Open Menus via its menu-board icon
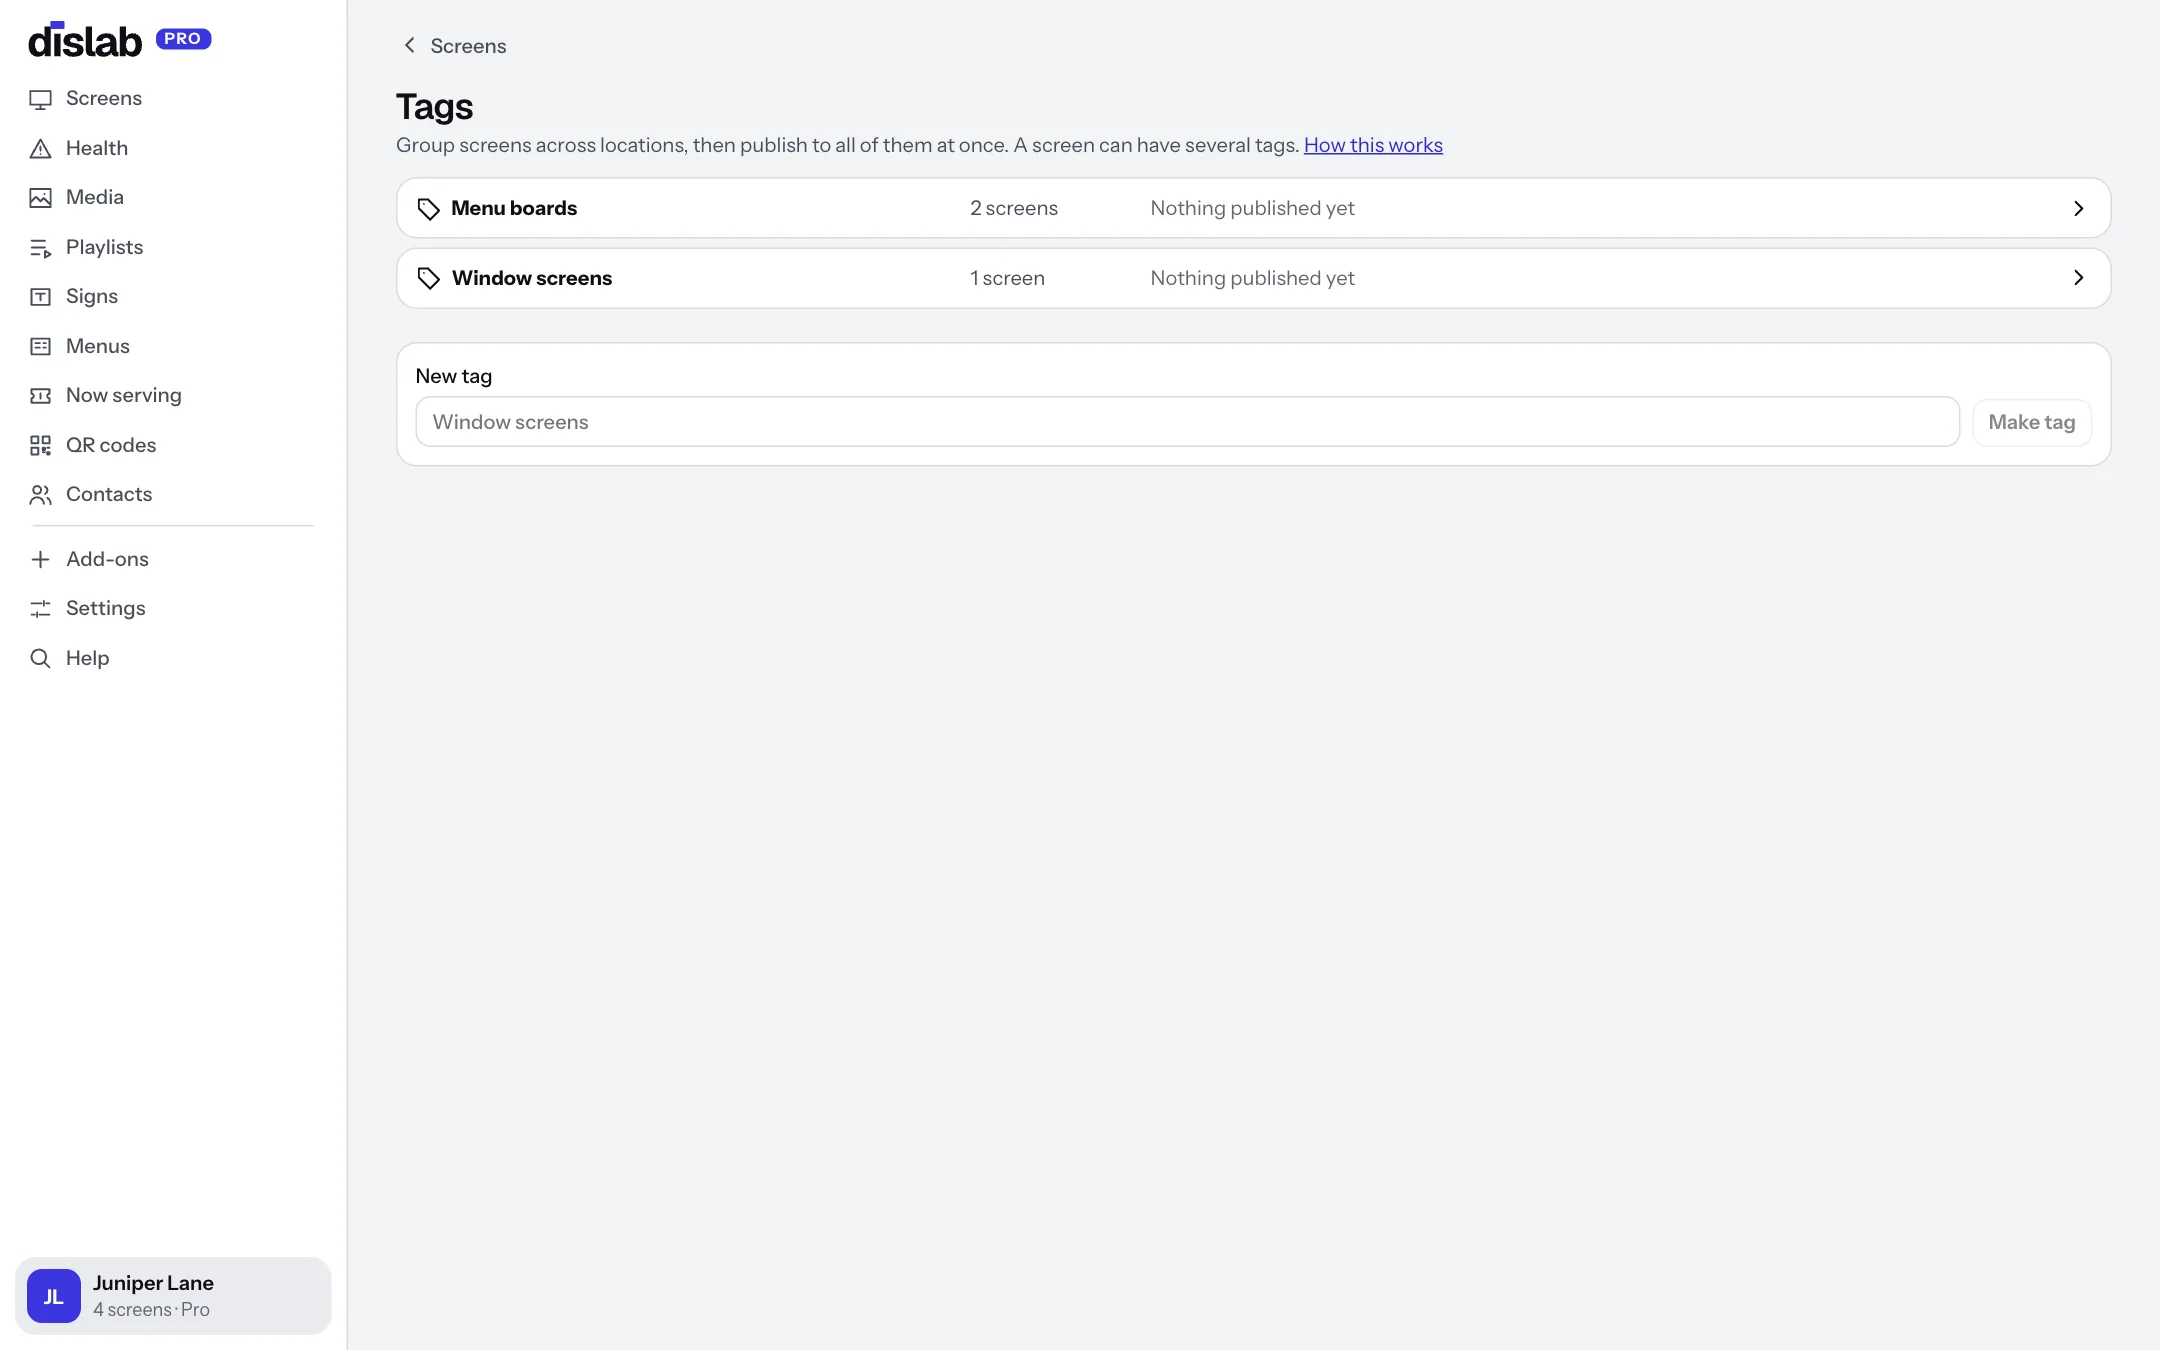 (40, 347)
